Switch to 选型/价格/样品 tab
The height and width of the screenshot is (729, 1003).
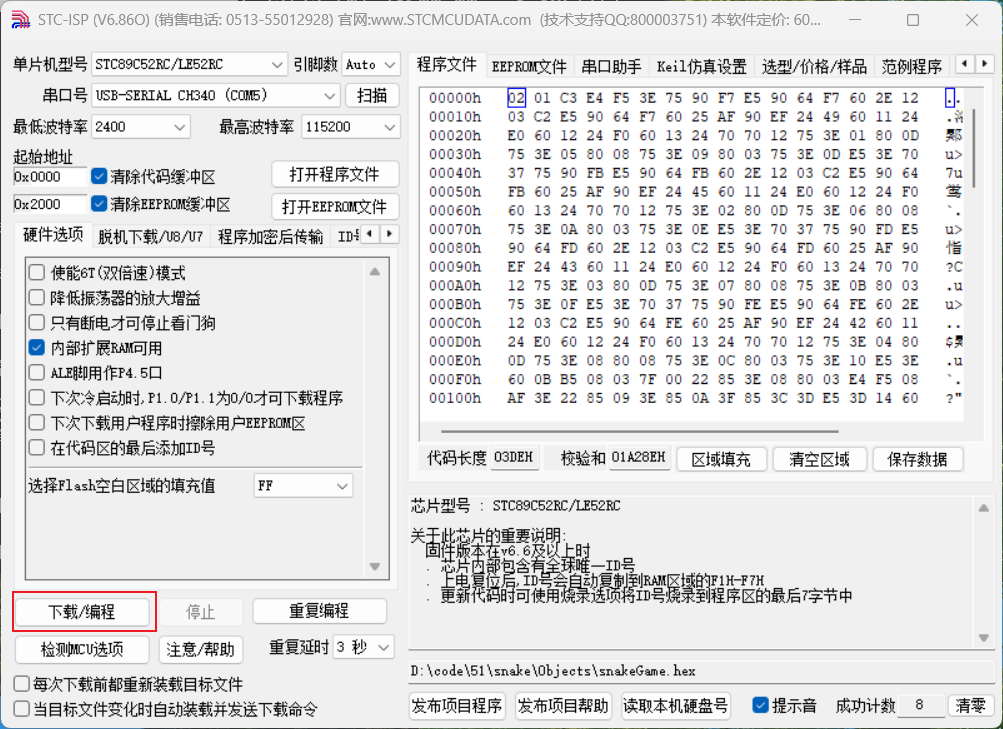click(814, 67)
